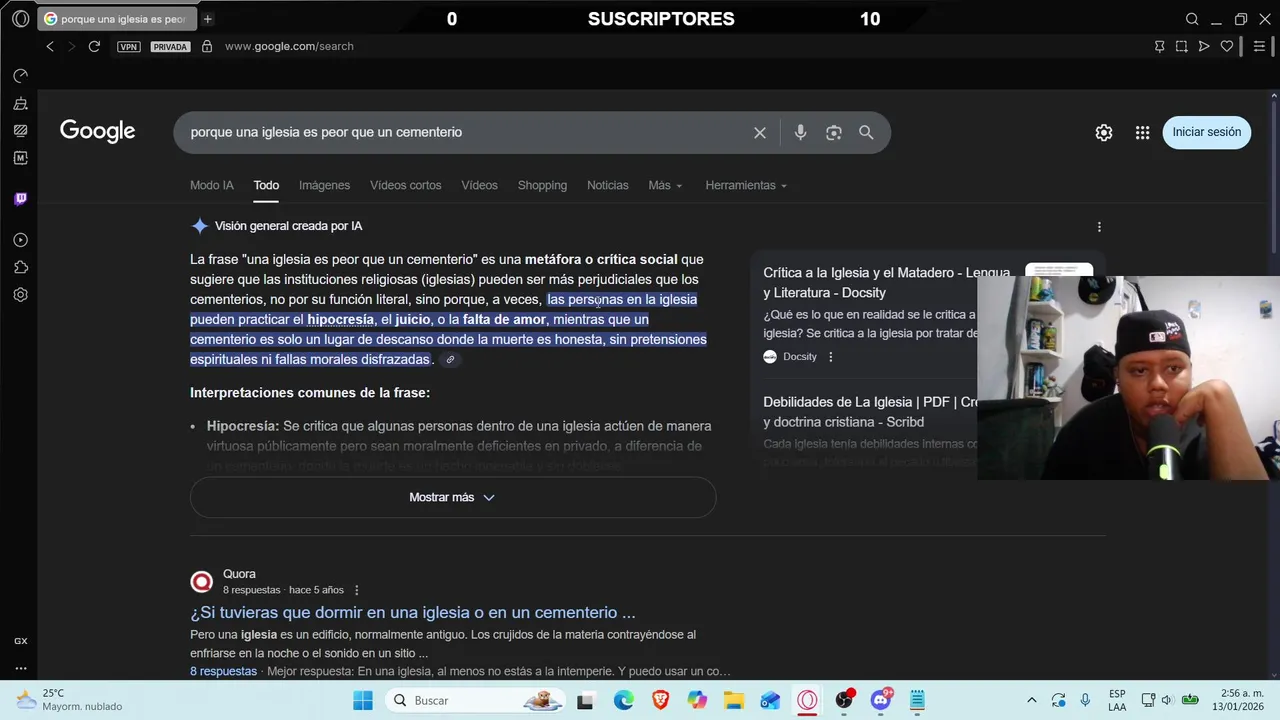1280x720 pixels.
Task: Open extensions puzzle icon in sidebar
Action: pos(20,267)
